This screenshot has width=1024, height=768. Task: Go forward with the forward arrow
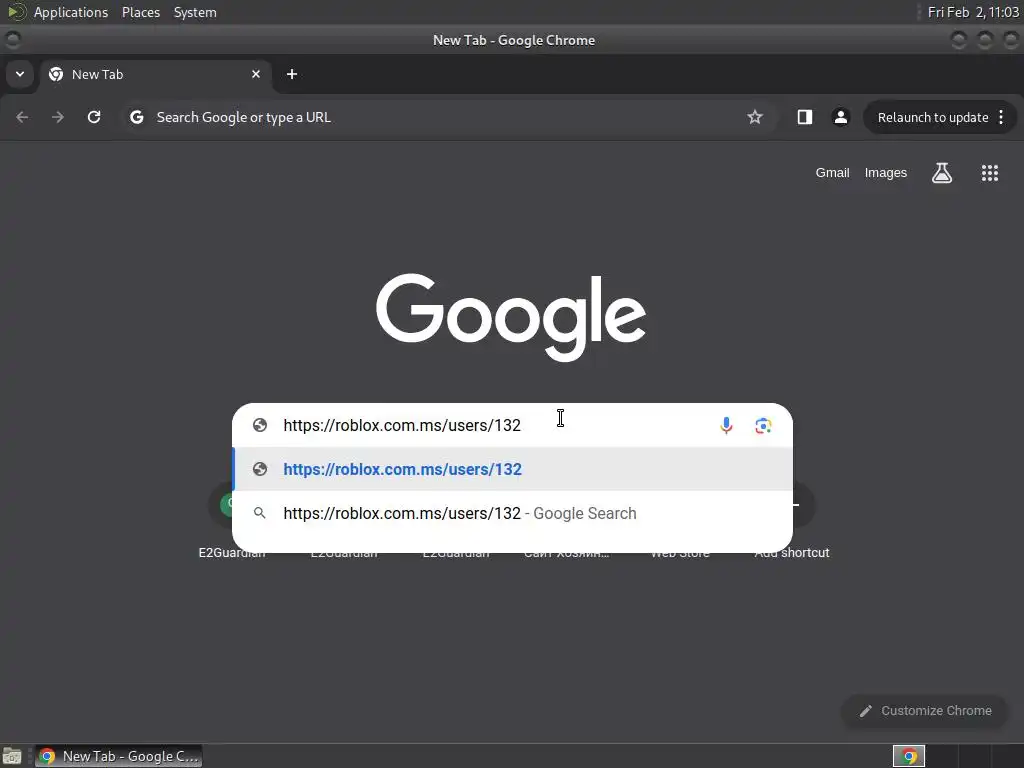click(58, 117)
